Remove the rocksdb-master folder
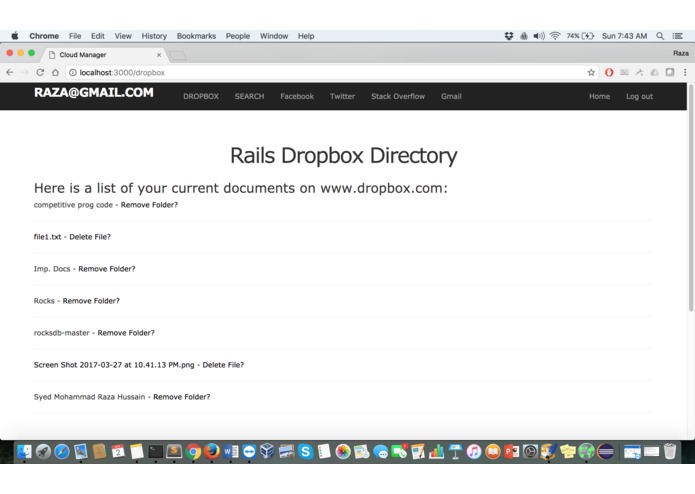695x494 pixels. coord(126,332)
